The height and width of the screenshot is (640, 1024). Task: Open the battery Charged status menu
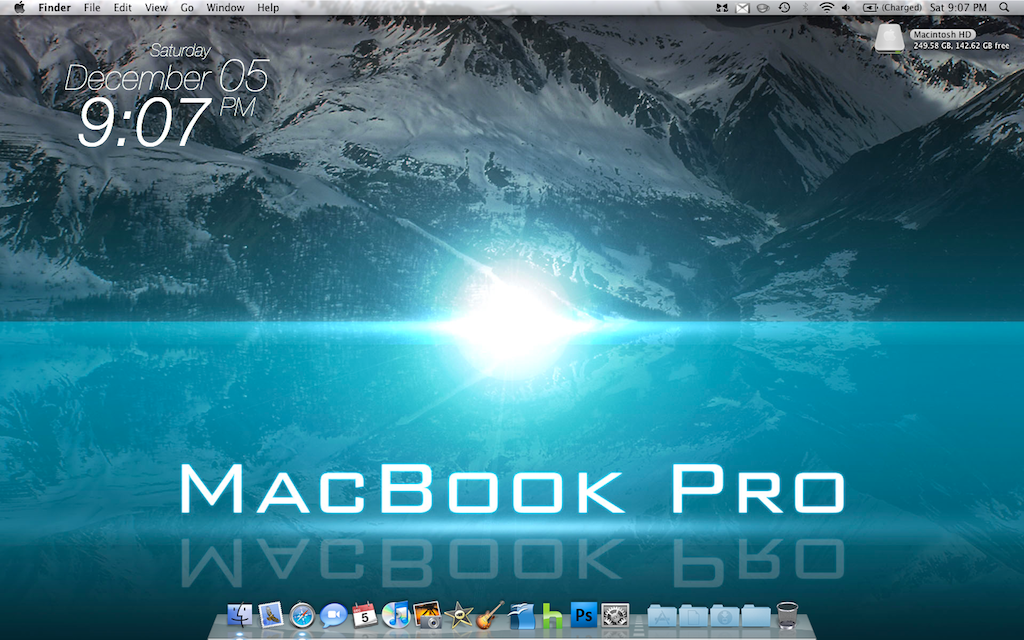coord(892,8)
